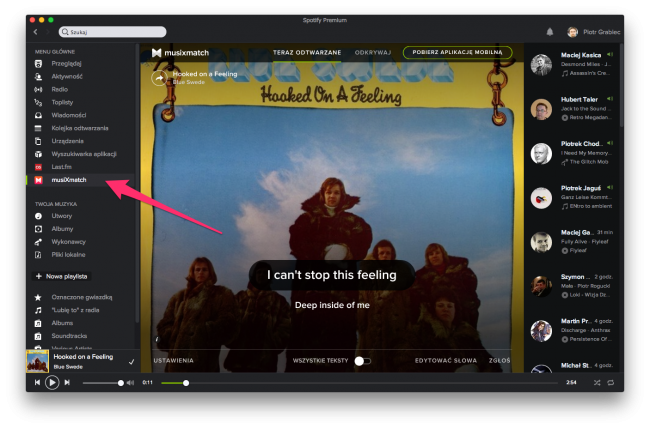Click the Szukaj search field

click(x=112, y=32)
